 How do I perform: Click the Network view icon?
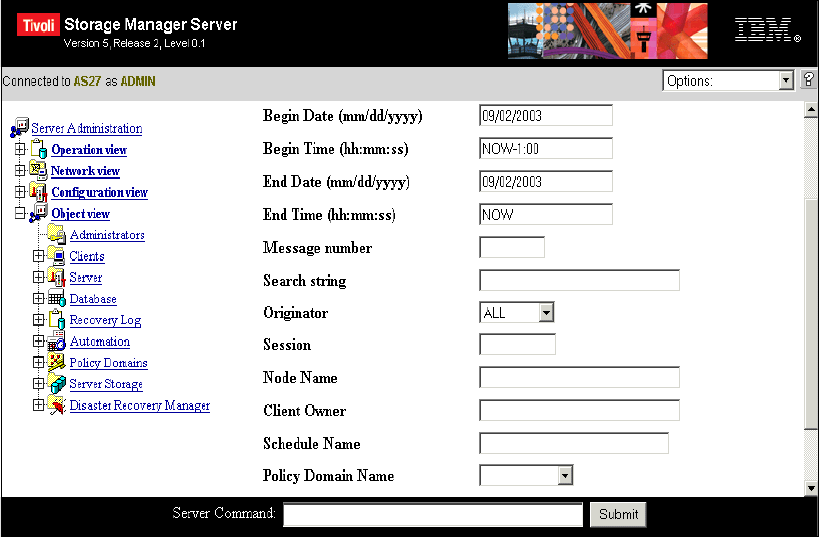(x=38, y=171)
